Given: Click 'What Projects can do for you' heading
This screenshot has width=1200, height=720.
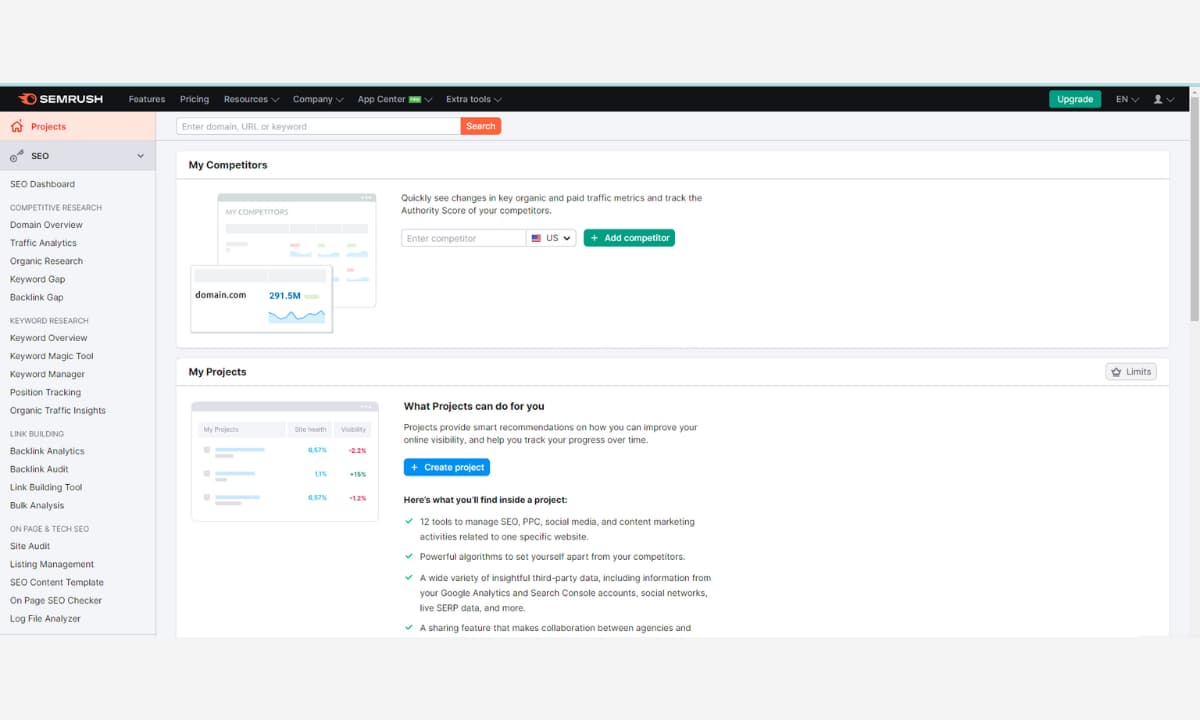Looking at the screenshot, I should tap(474, 406).
